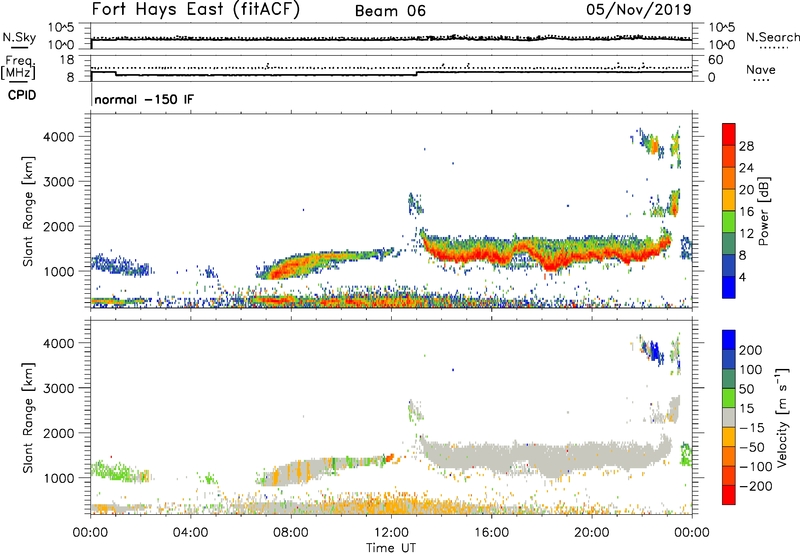The image size is (800, 554).
Task: Pick the yellow-orange segment of Power color bar
Action: point(729,199)
